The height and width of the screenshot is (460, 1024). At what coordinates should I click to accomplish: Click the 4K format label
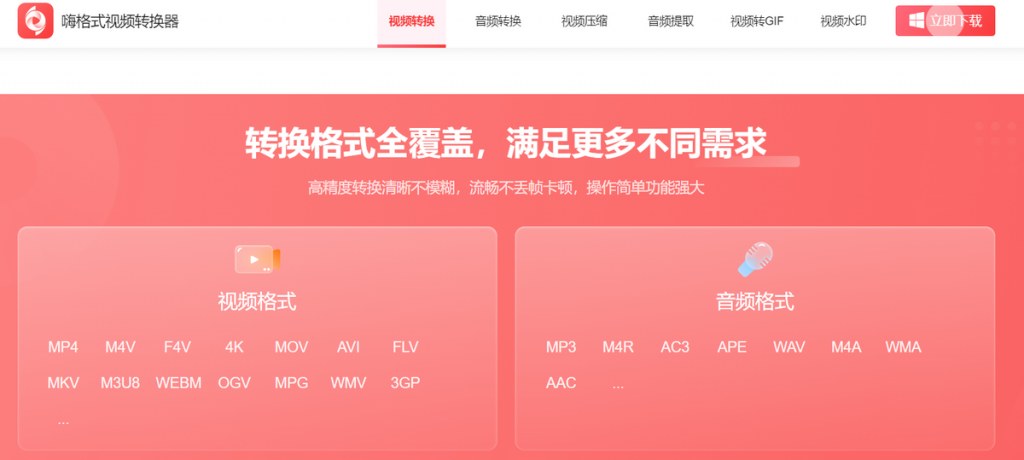point(234,347)
